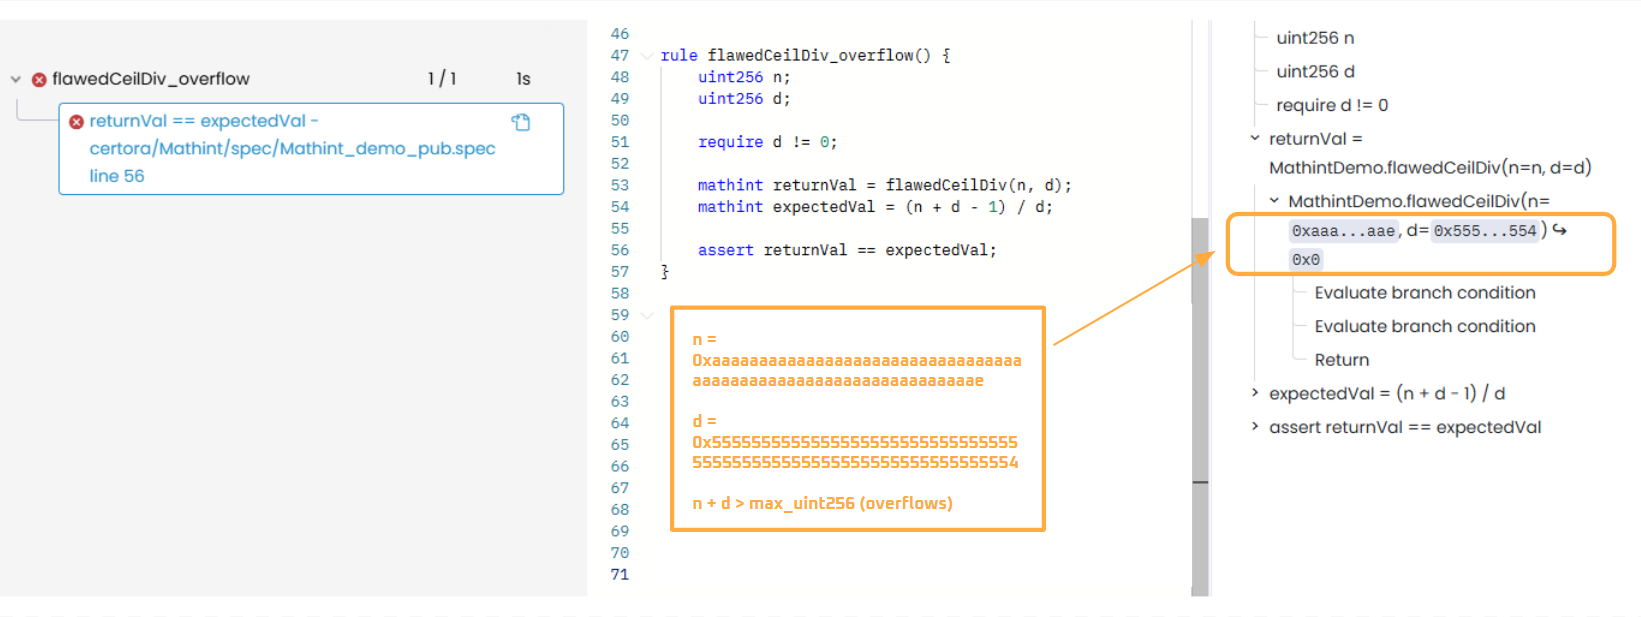
Task: Select the "require d != 0" trace entry
Action: pyautogui.click(x=1331, y=105)
